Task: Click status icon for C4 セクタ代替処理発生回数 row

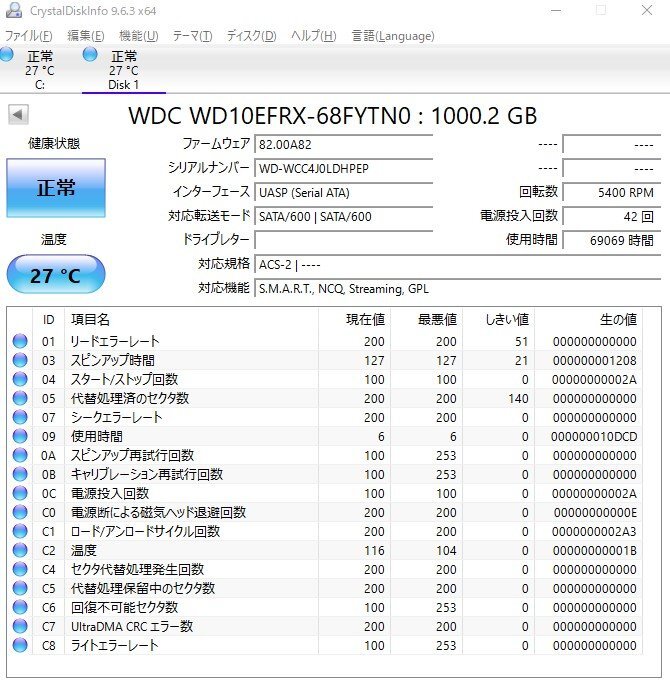Action: click(20, 569)
